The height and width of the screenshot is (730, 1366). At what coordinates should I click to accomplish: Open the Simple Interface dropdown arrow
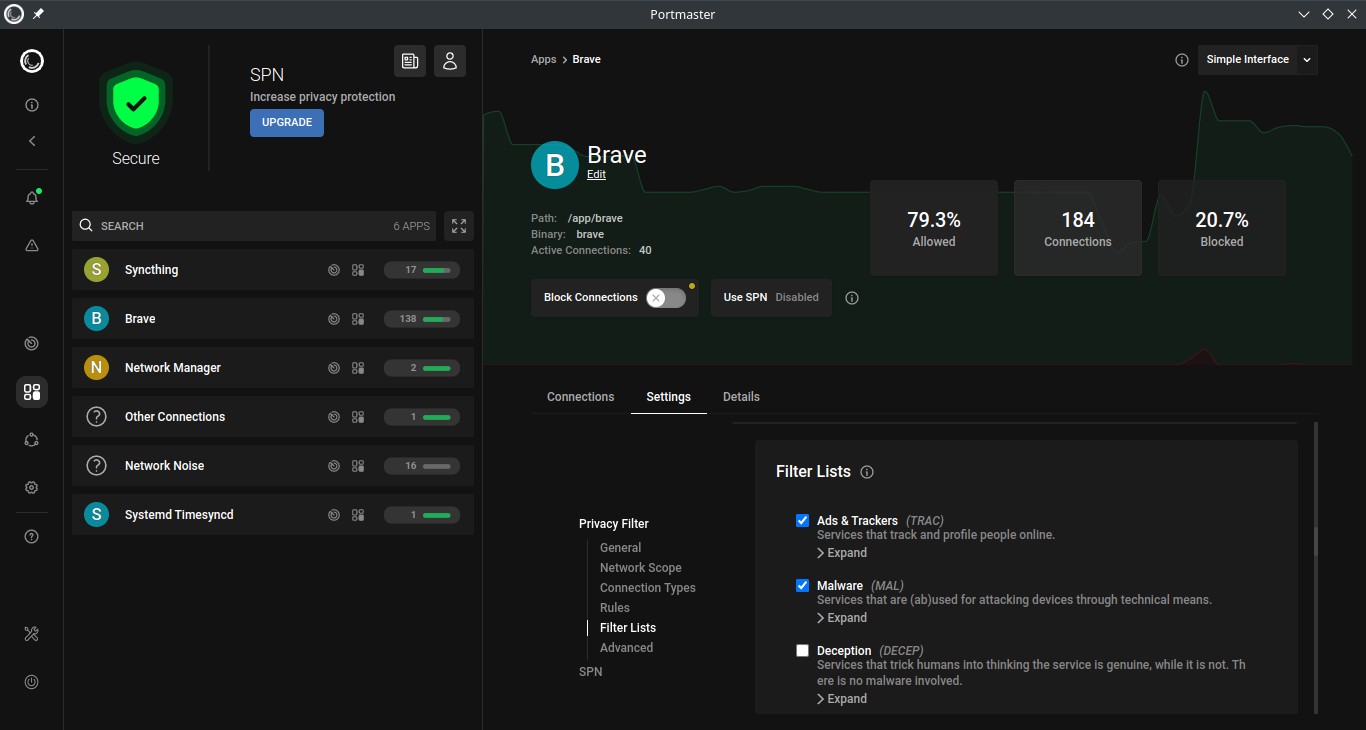point(1307,60)
